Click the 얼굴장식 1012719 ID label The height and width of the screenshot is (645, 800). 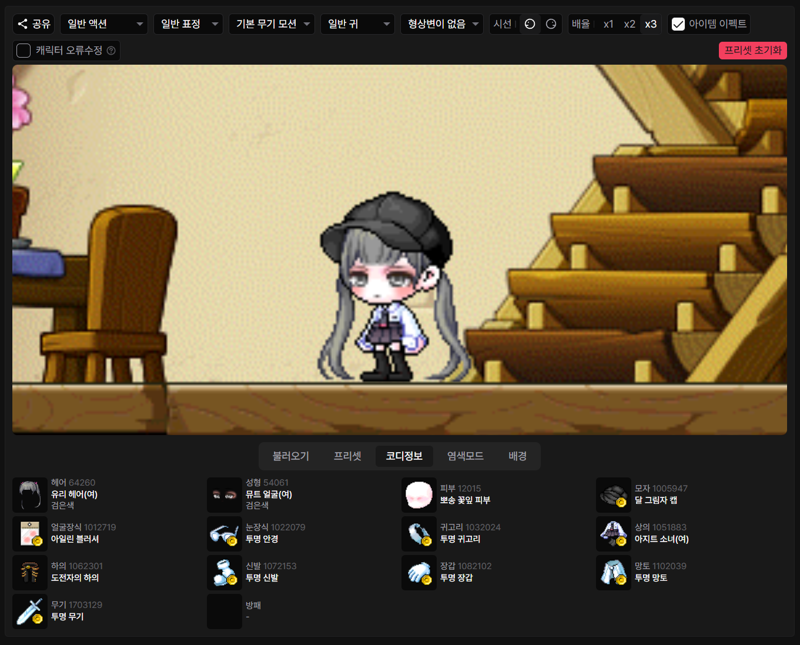[x=83, y=527]
